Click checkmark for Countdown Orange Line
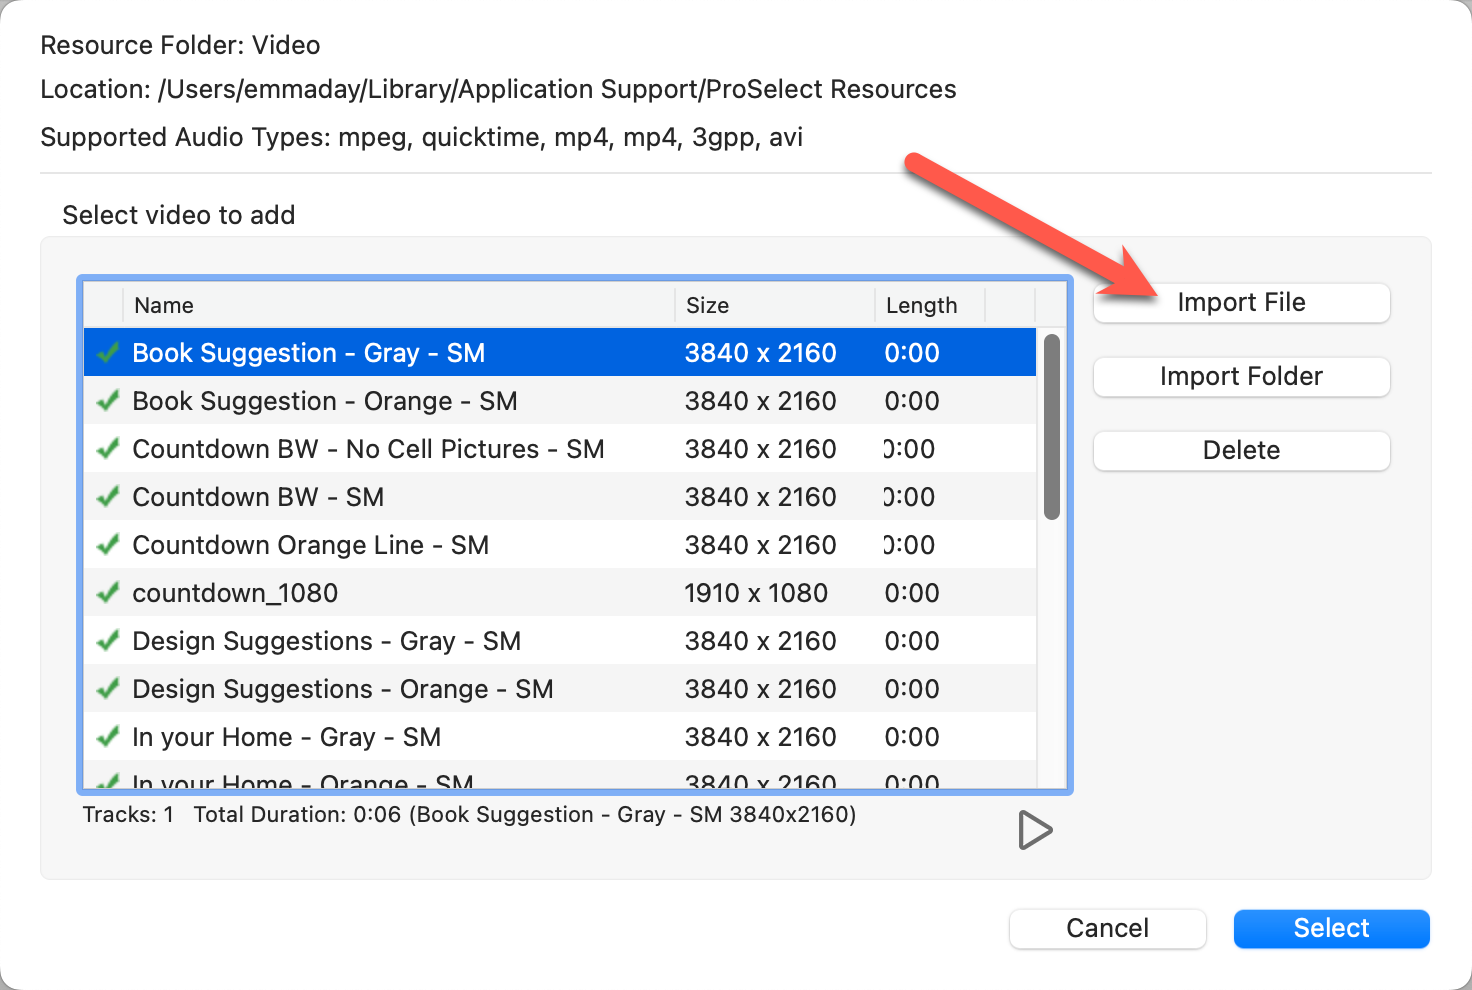The height and width of the screenshot is (990, 1472). click(x=108, y=545)
